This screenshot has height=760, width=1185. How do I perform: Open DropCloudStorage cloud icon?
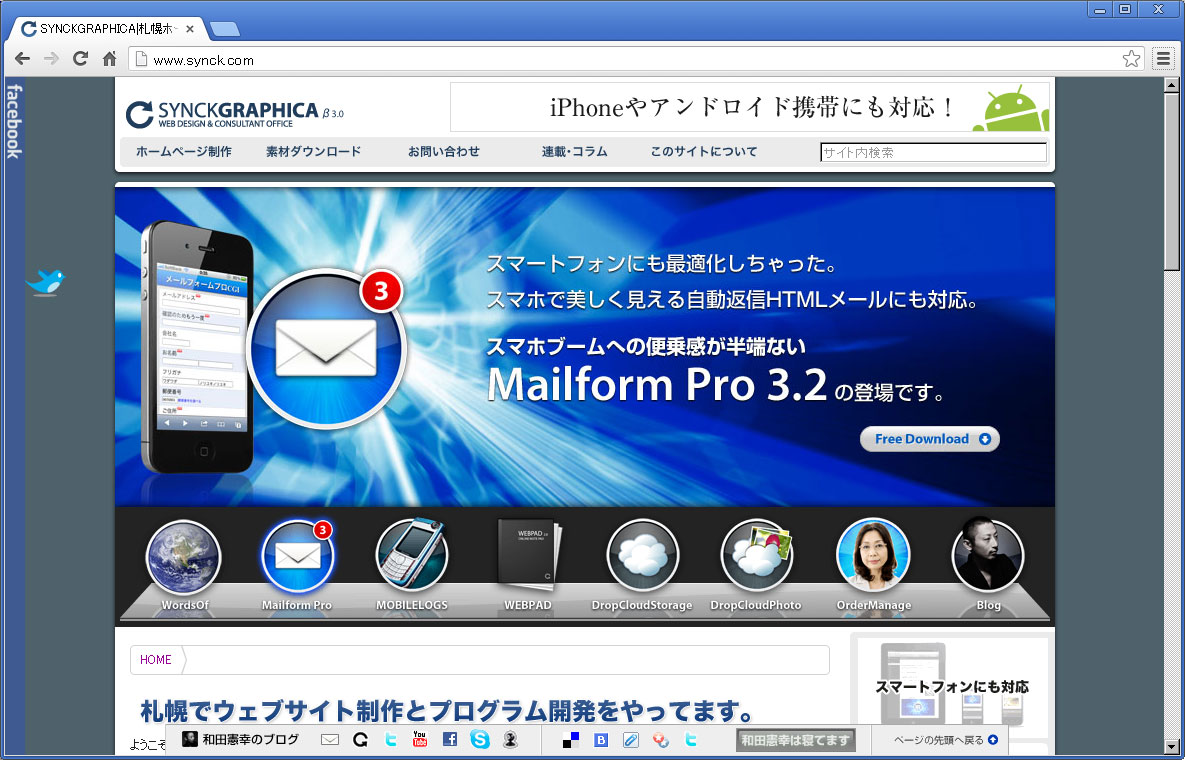[643, 557]
